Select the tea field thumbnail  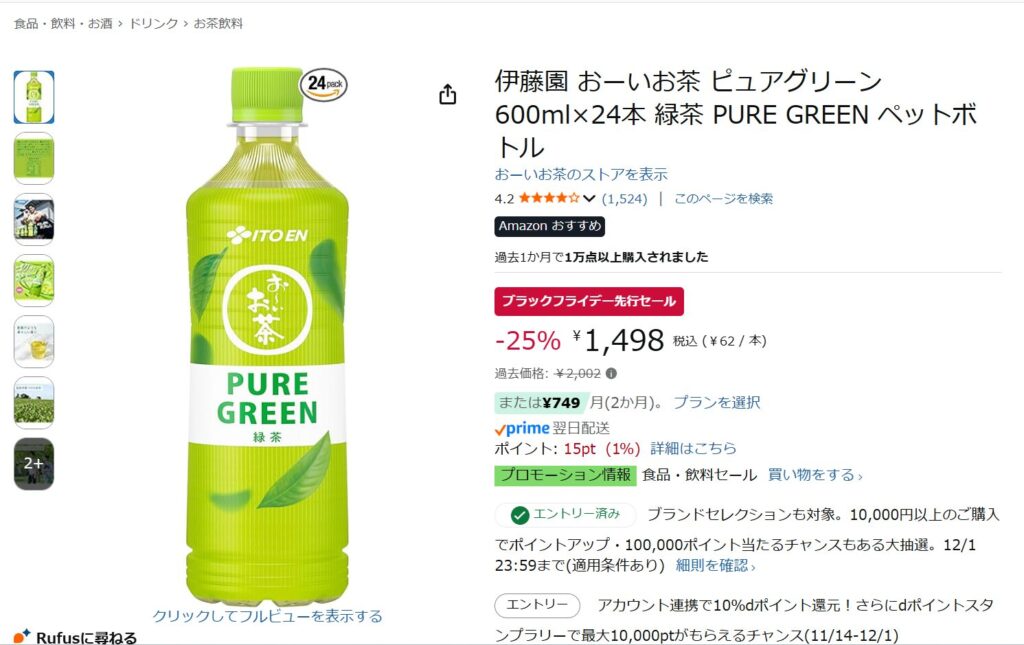[x=34, y=402]
